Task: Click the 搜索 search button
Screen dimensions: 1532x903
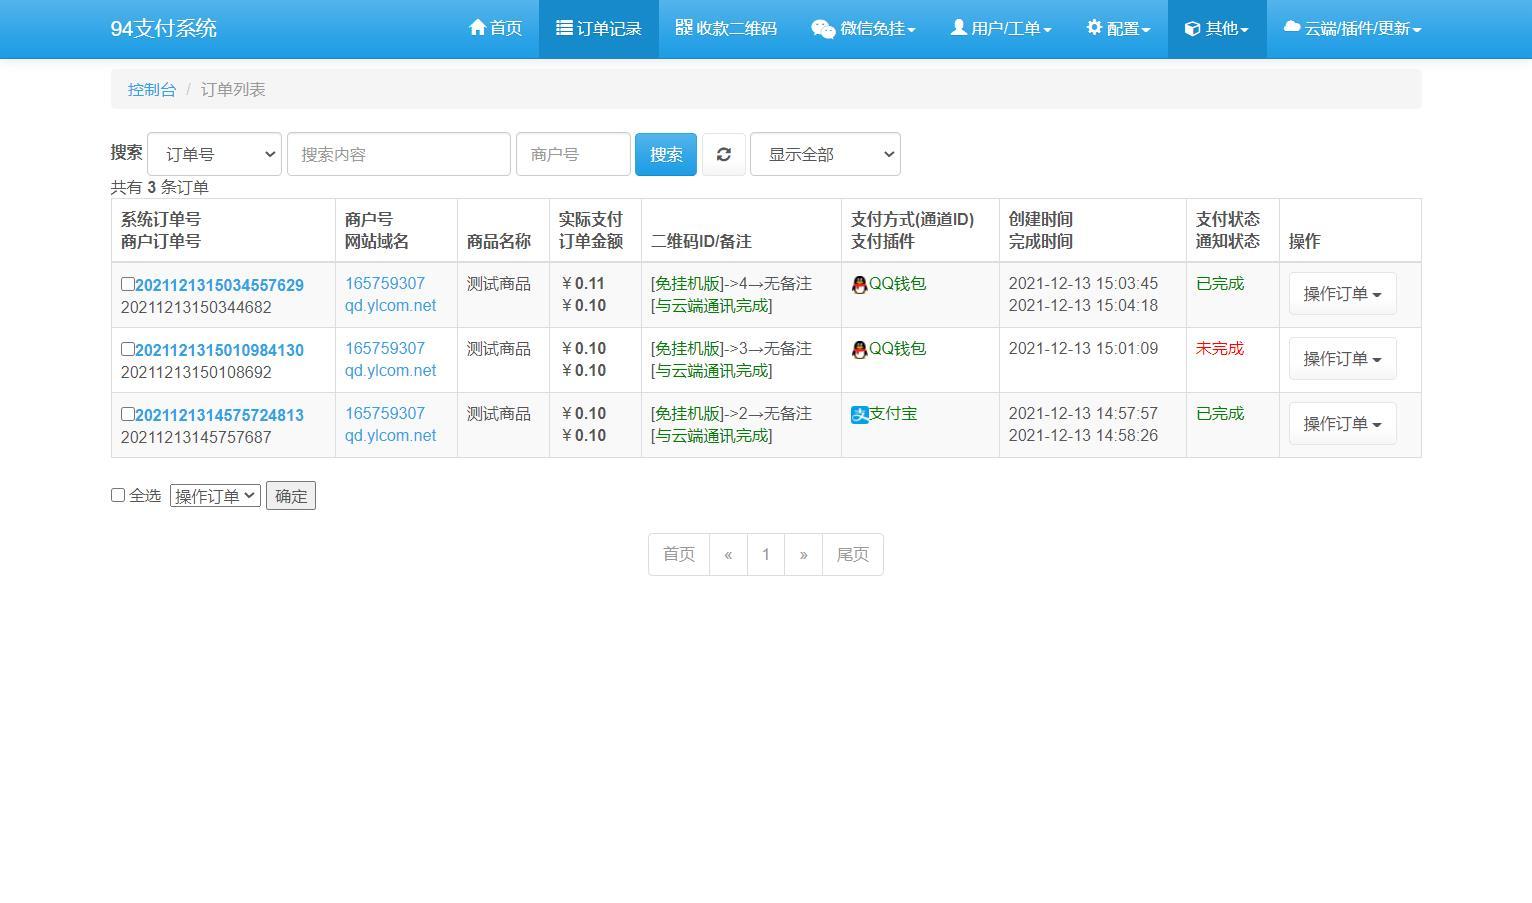Action: pyautogui.click(x=665, y=154)
